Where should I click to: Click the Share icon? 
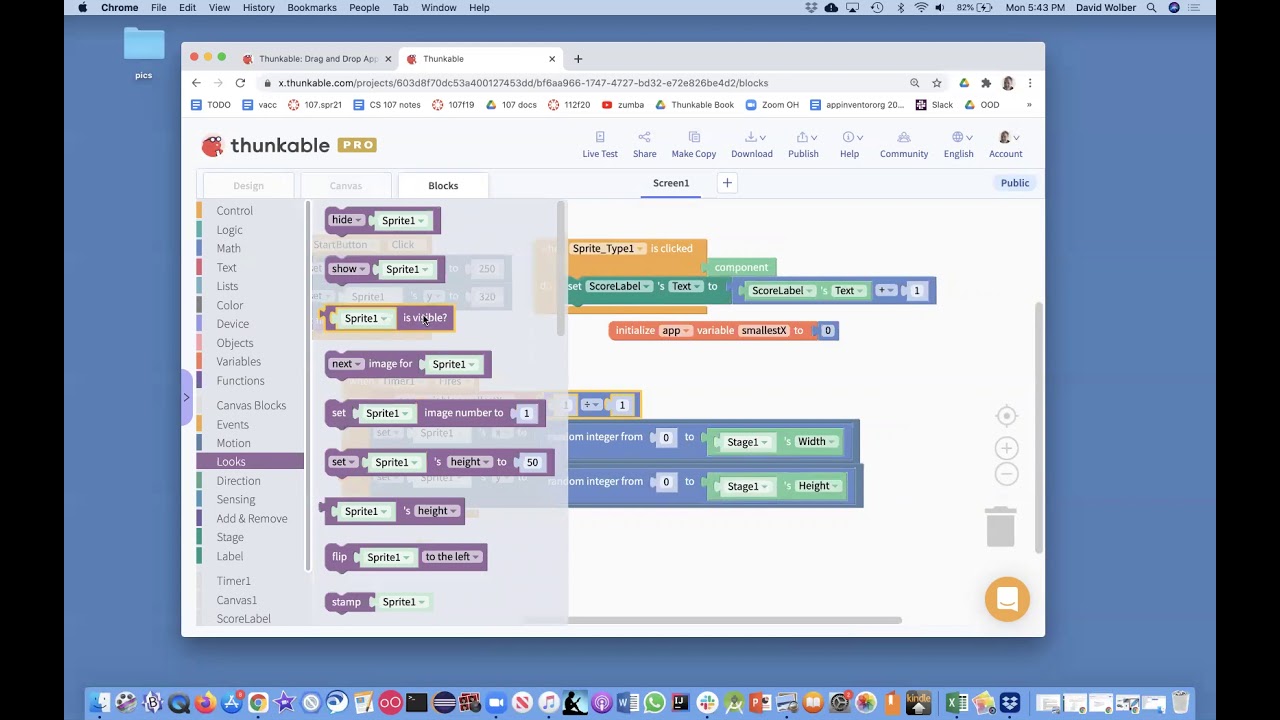pyautogui.click(x=644, y=137)
